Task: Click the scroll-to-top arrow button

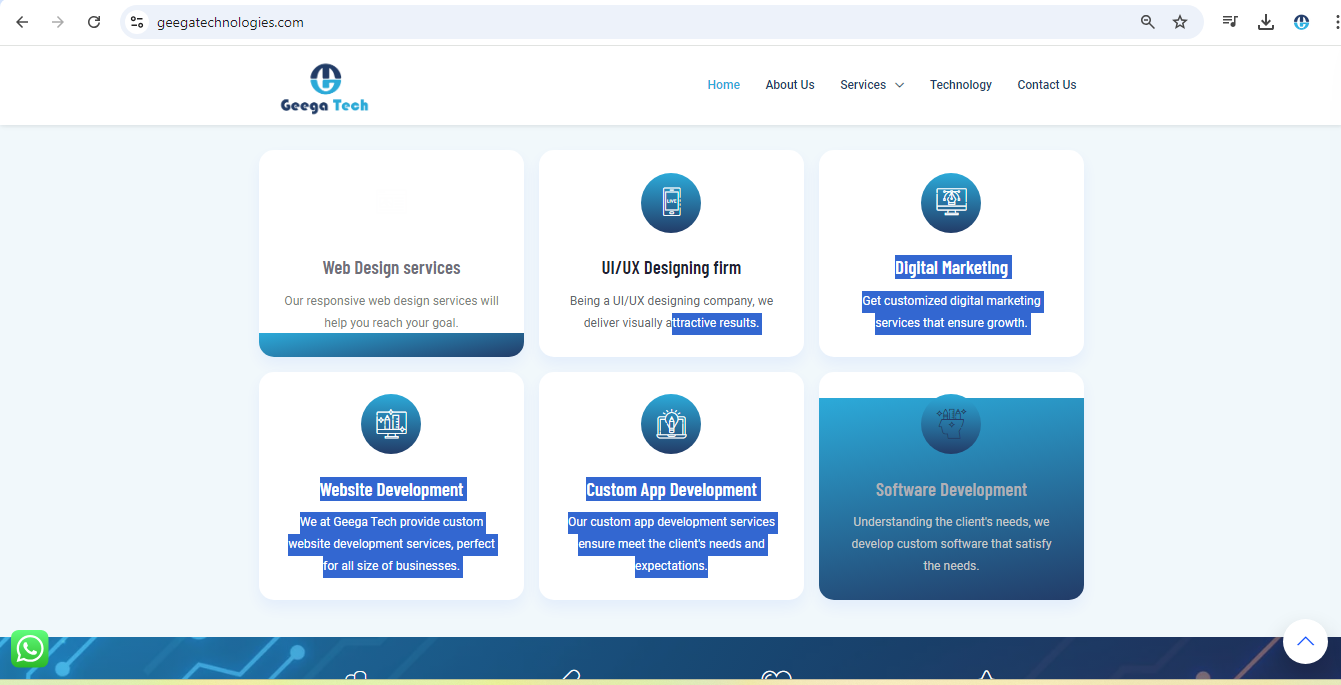Action: click(1305, 642)
